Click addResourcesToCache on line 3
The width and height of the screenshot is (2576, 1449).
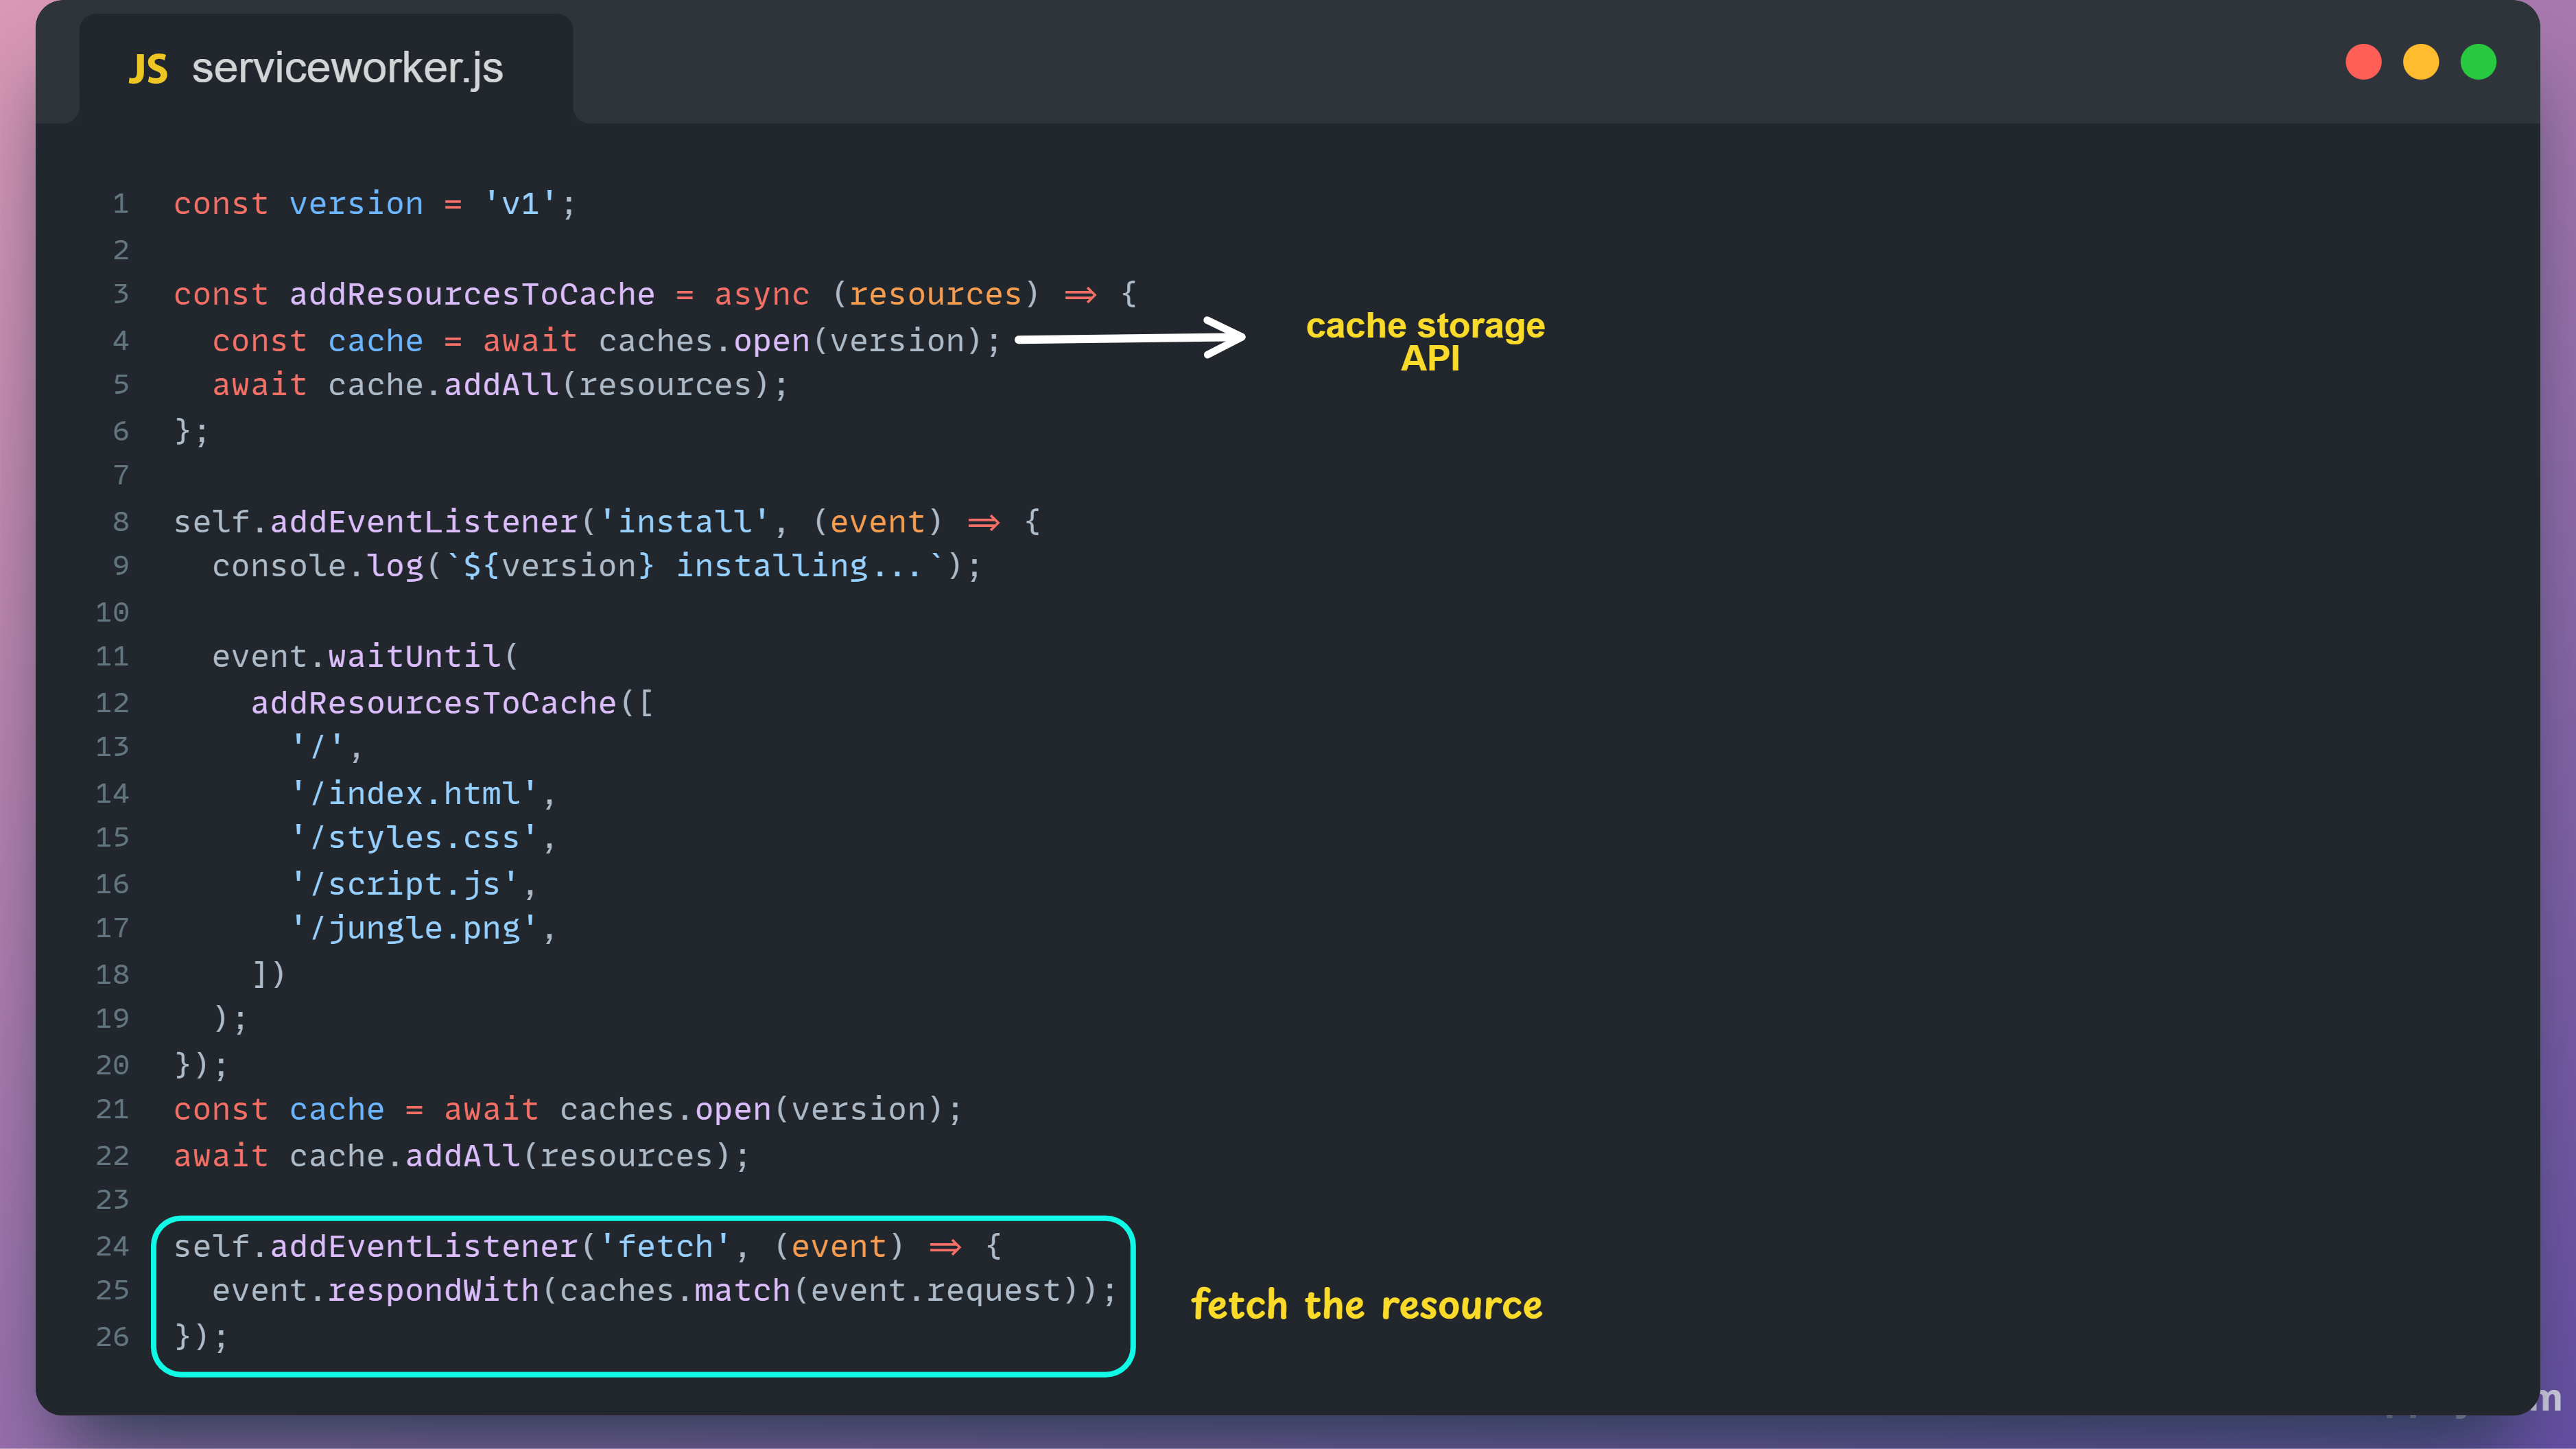472,294
